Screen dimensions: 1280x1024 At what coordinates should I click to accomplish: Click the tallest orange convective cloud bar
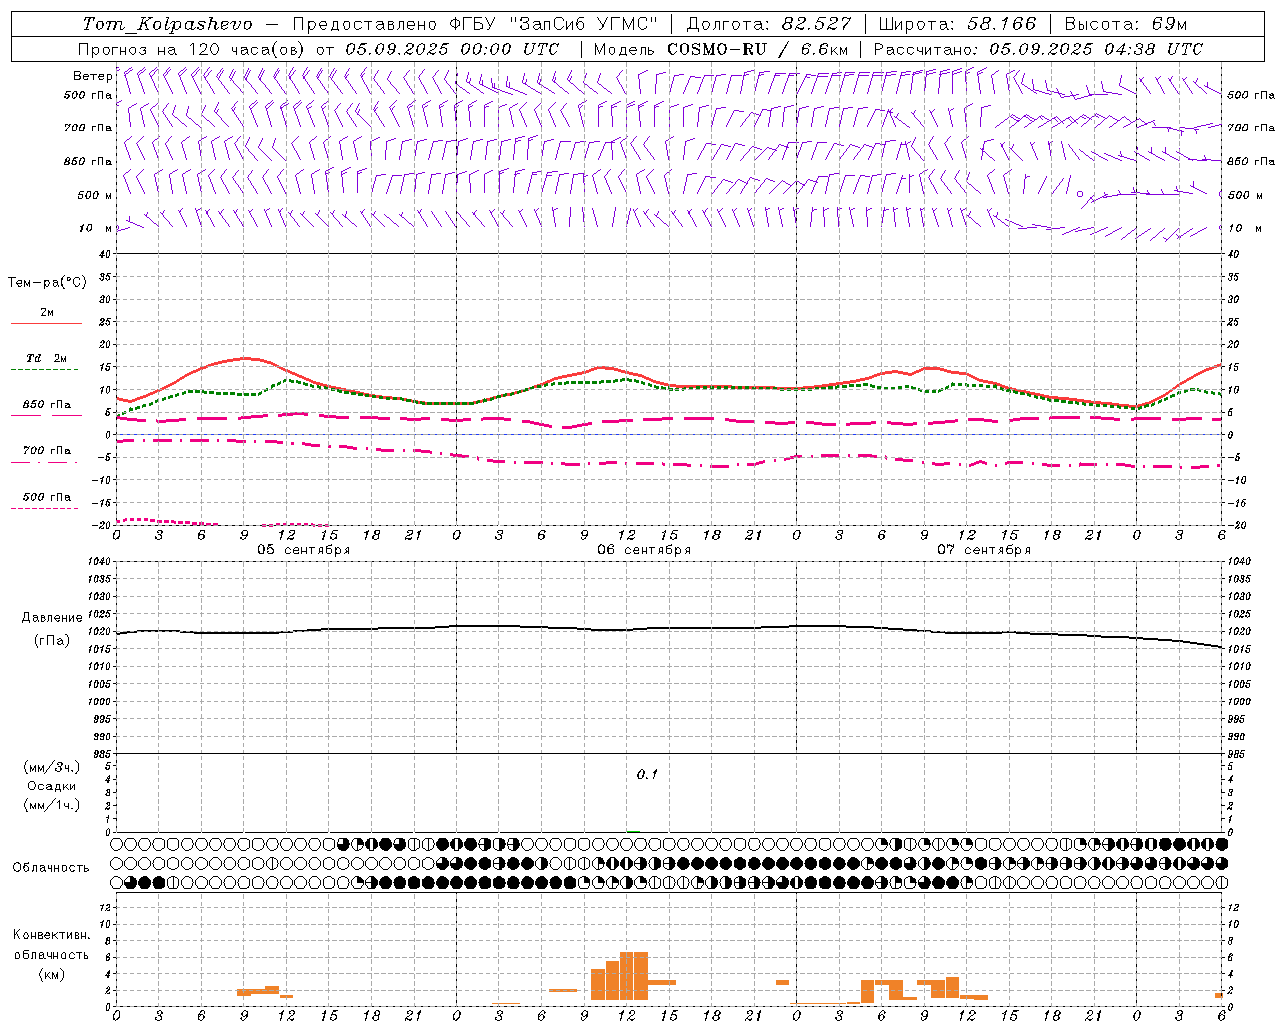(x=634, y=976)
